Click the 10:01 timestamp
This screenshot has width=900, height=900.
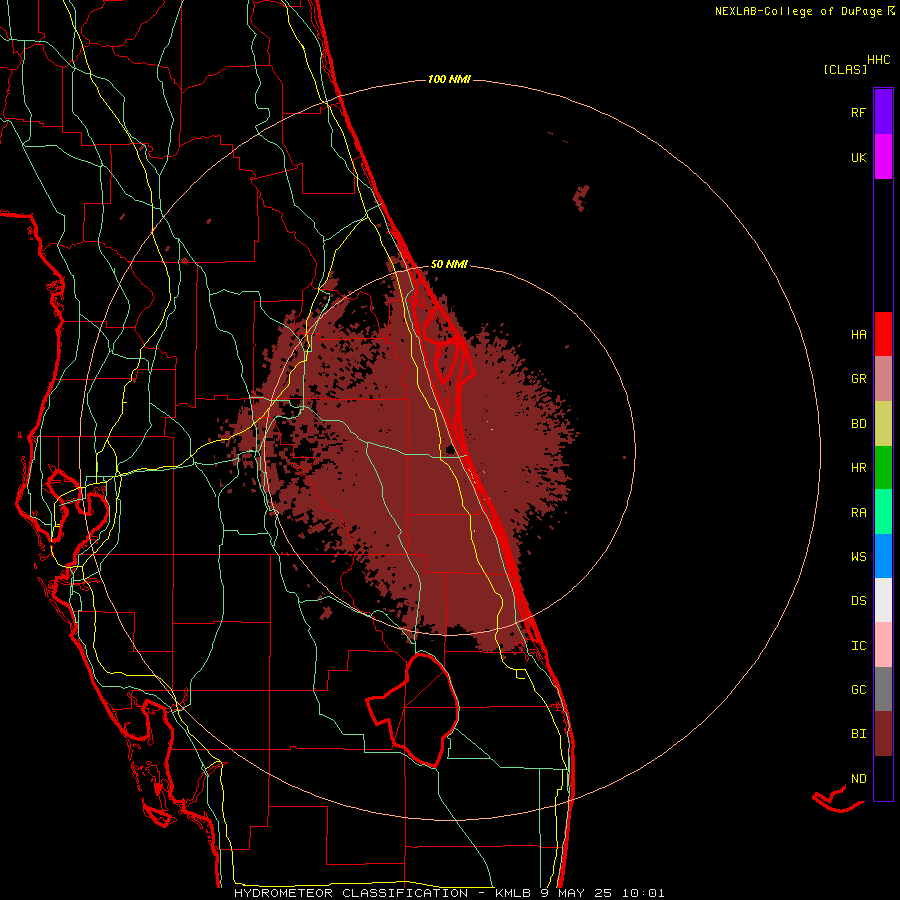click(x=644, y=893)
